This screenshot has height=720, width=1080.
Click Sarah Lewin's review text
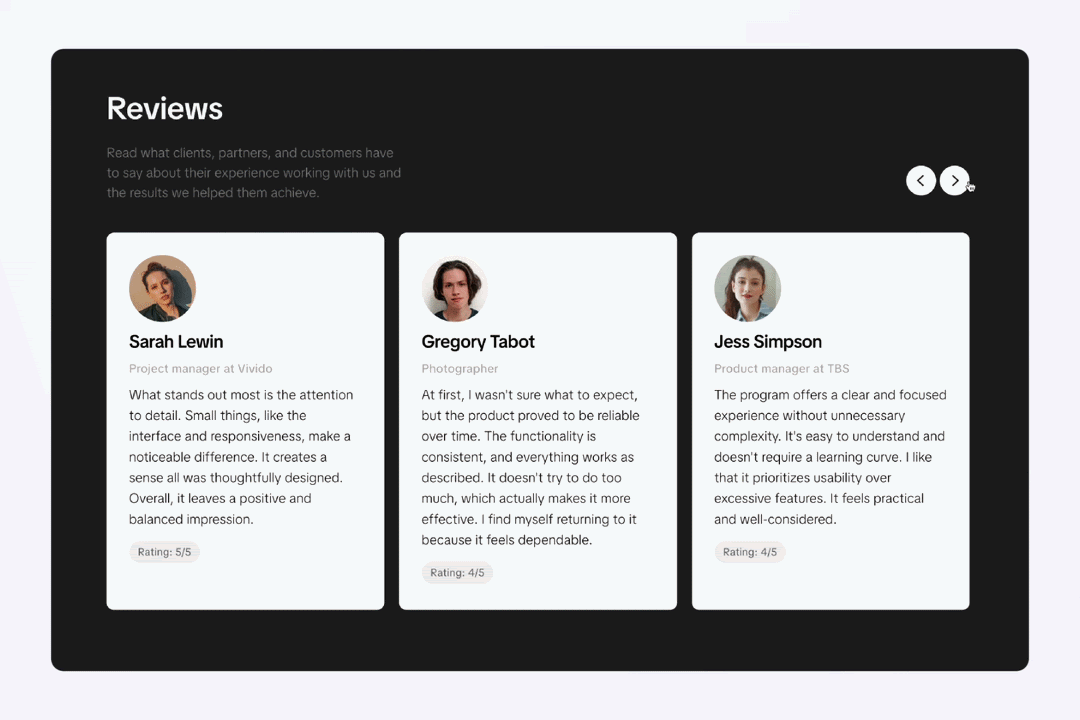click(241, 457)
